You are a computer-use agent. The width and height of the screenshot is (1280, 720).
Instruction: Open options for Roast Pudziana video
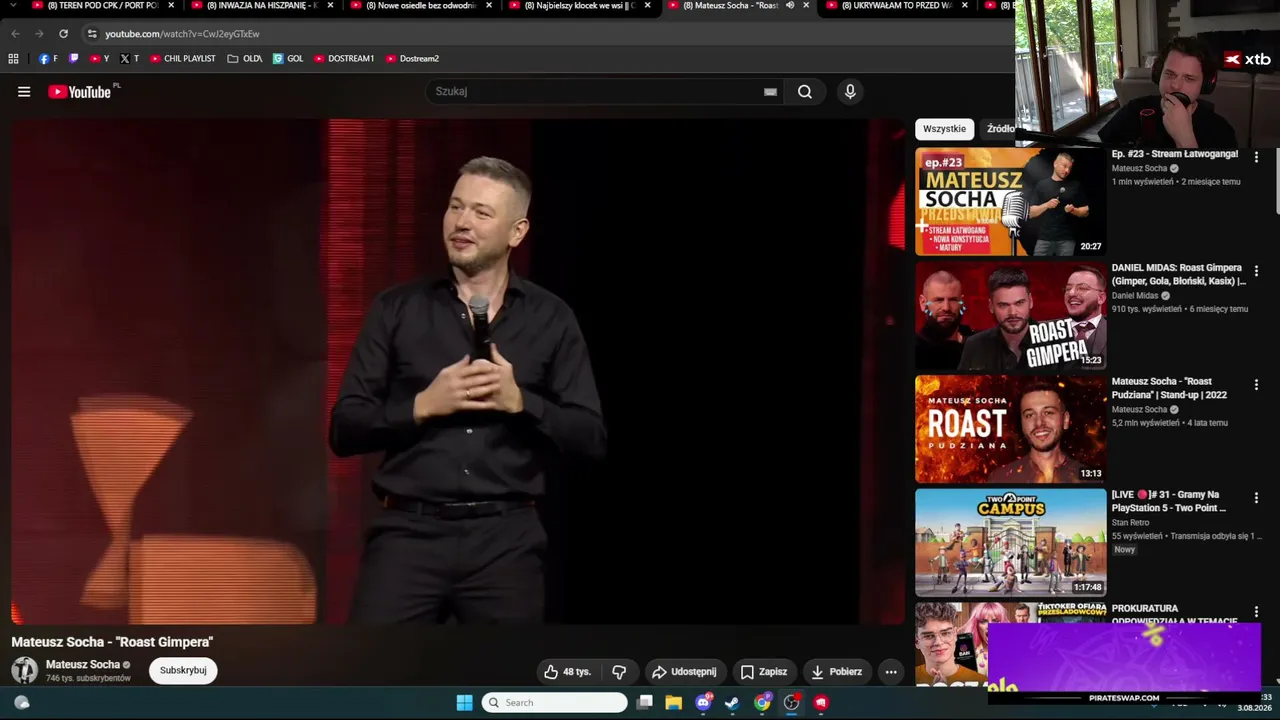point(1256,384)
